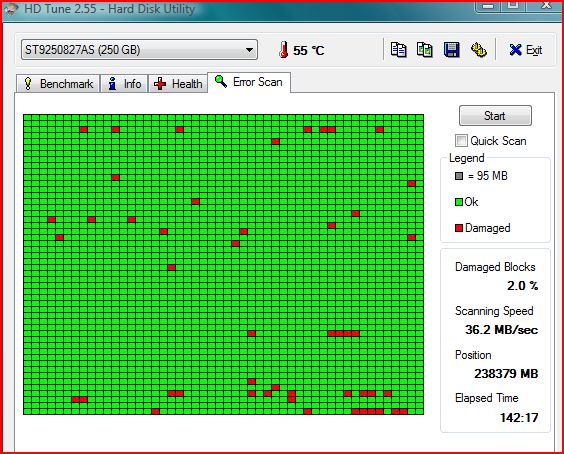This screenshot has height=454, width=564.
Task: Click the red cross icon on the Health tab
Action: [x=160, y=84]
